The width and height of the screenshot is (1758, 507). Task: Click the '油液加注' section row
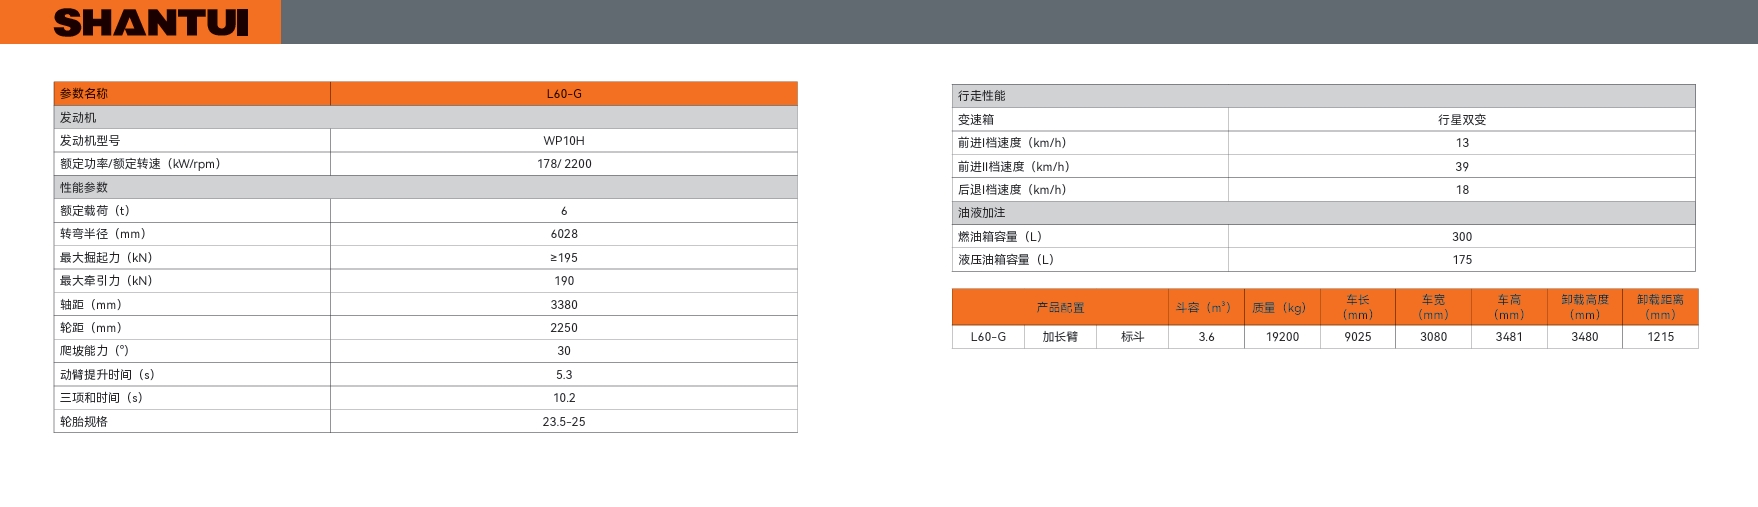tap(1324, 213)
